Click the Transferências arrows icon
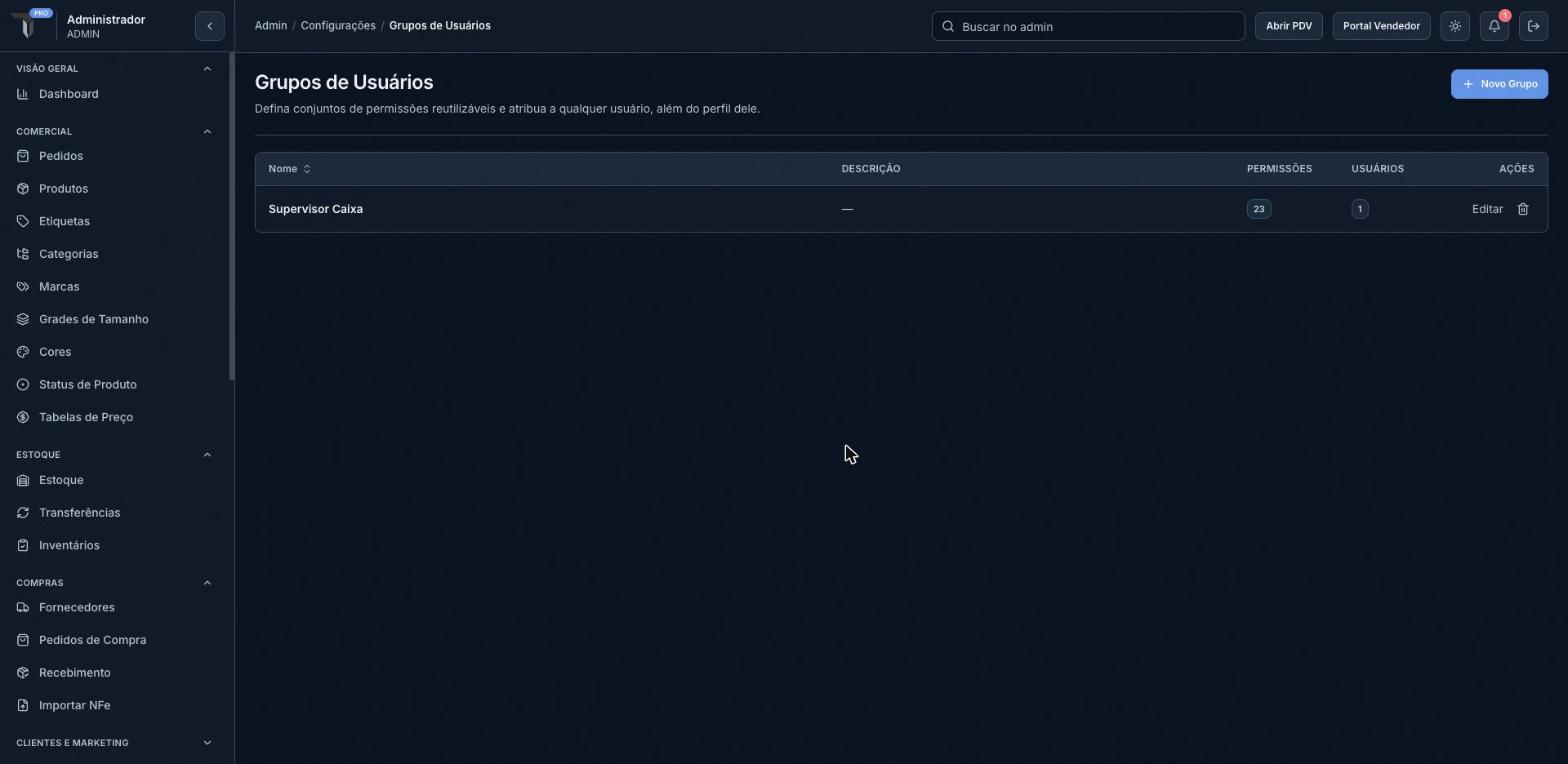Viewport: 1568px width, 764px height. [x=23, y=513]
